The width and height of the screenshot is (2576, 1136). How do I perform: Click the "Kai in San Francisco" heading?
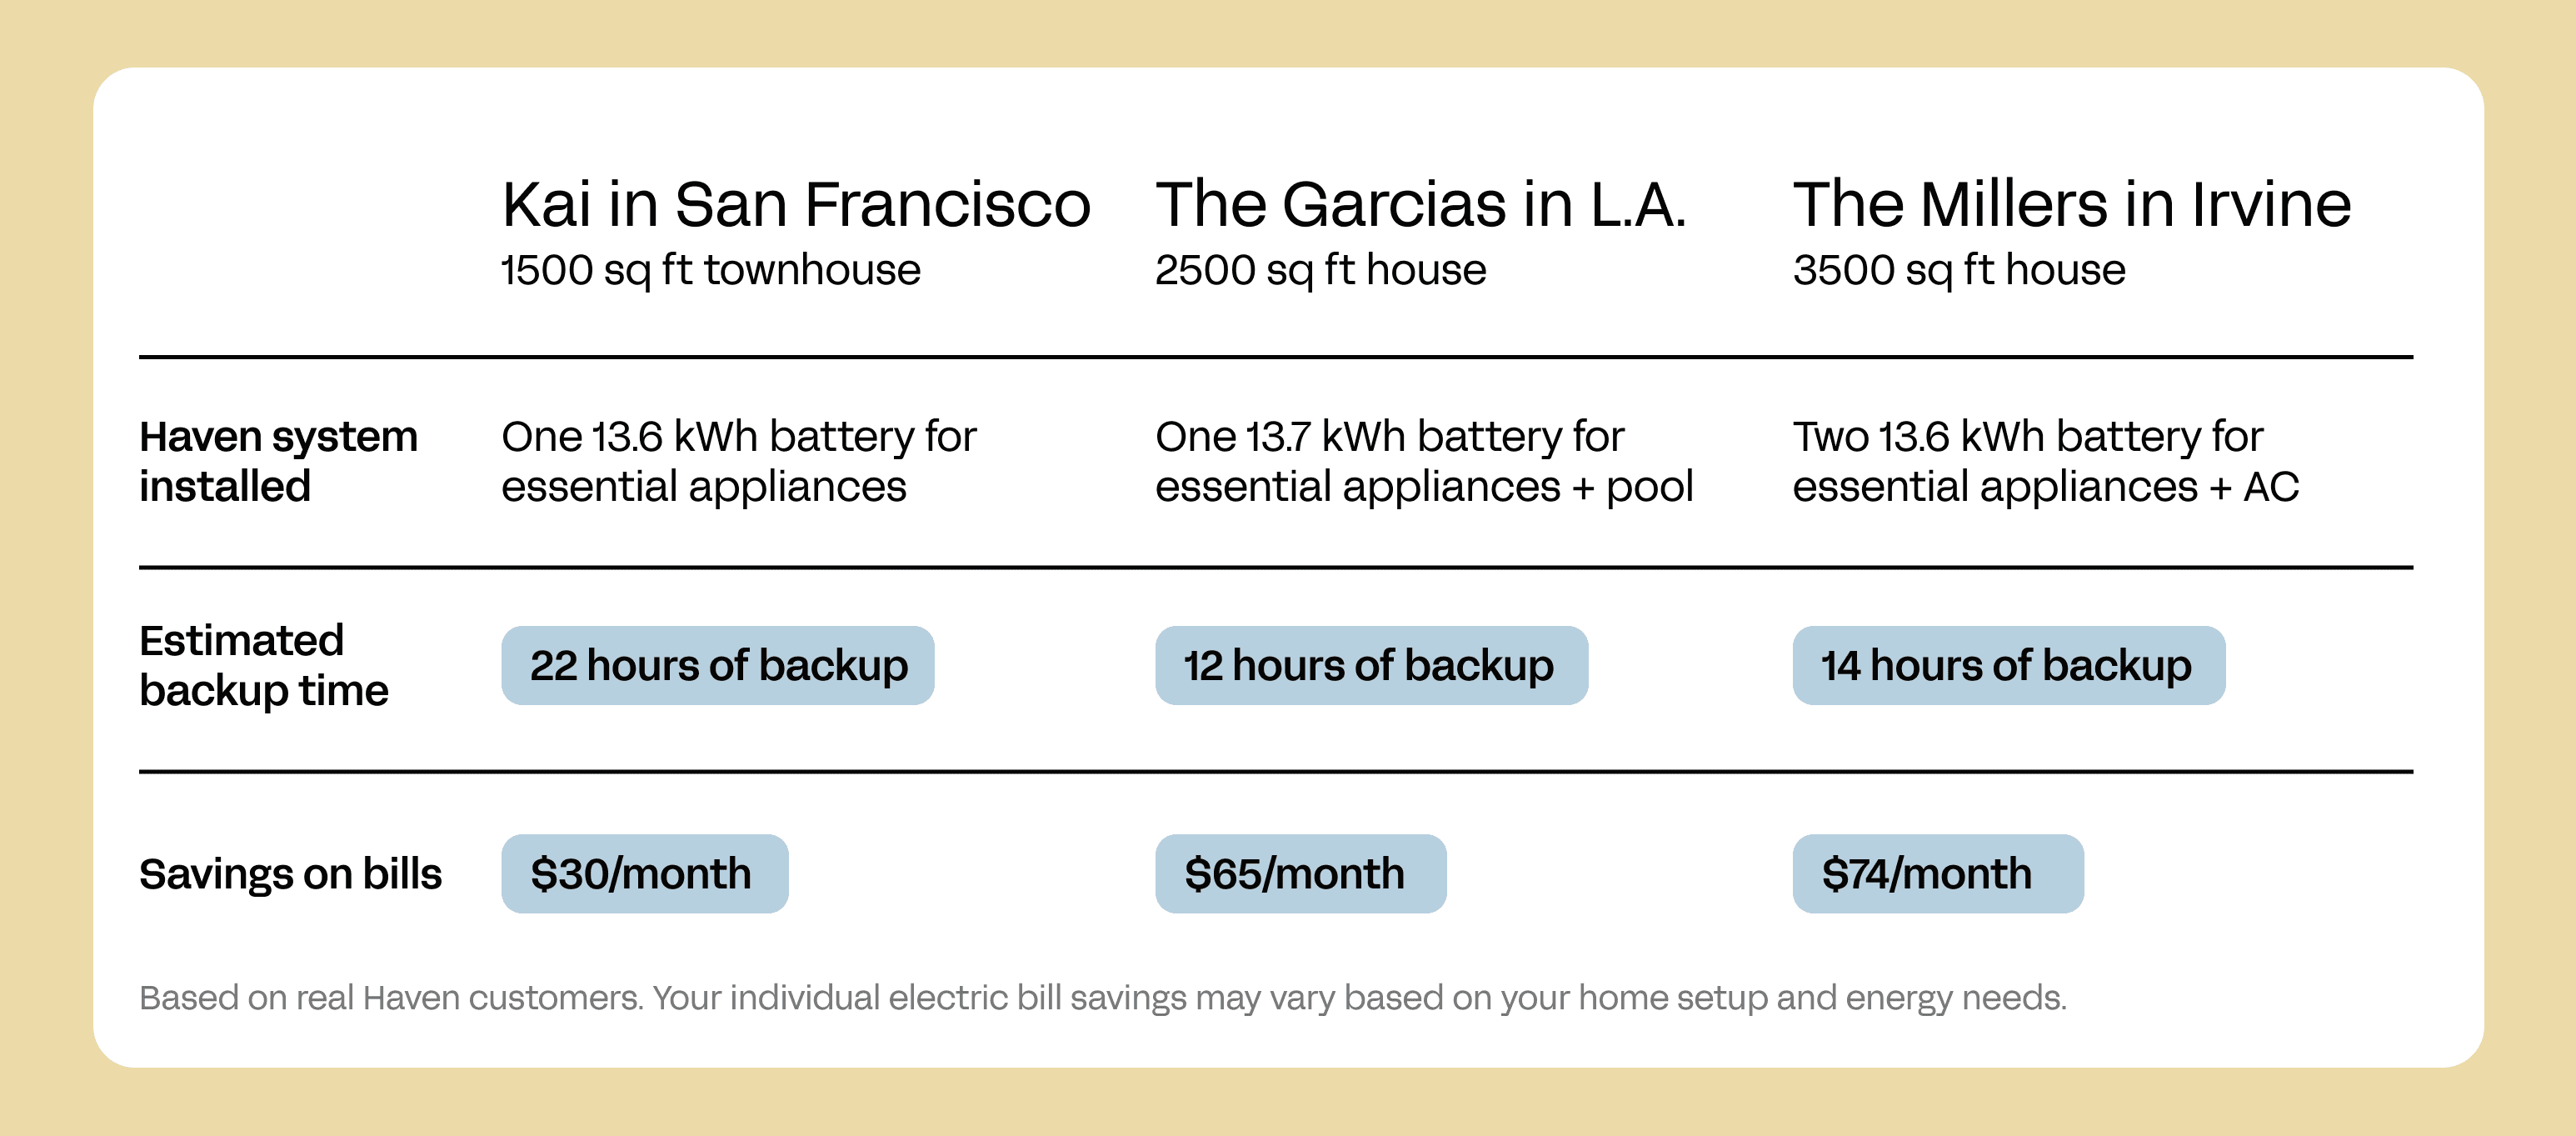click(795, 205)
